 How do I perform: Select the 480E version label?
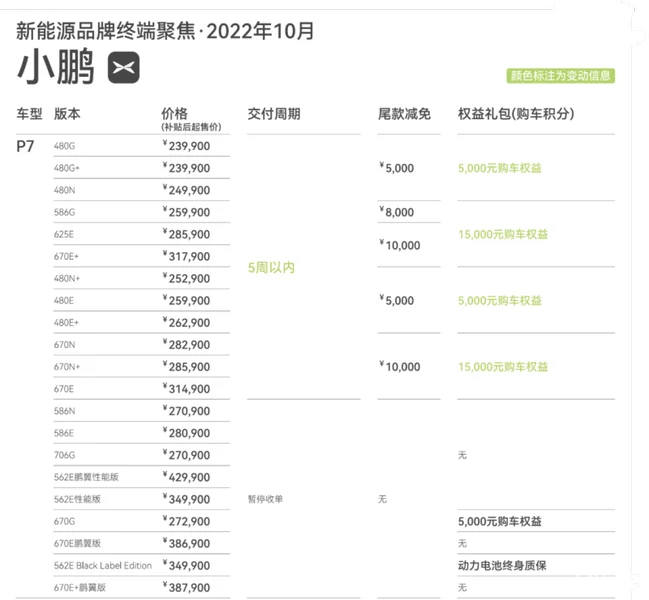(x=63, y=300)
